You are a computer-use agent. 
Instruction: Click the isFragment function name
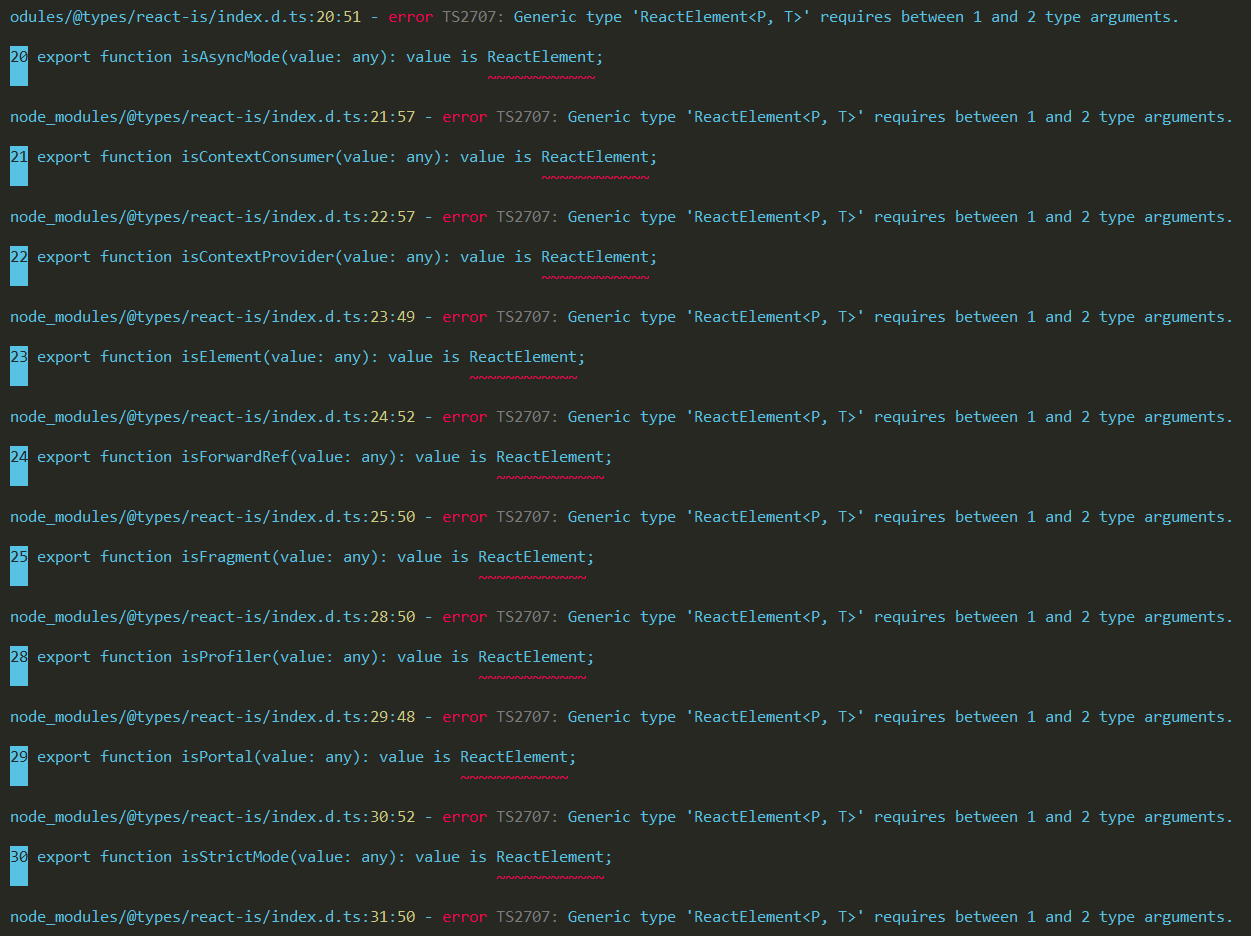226,557
